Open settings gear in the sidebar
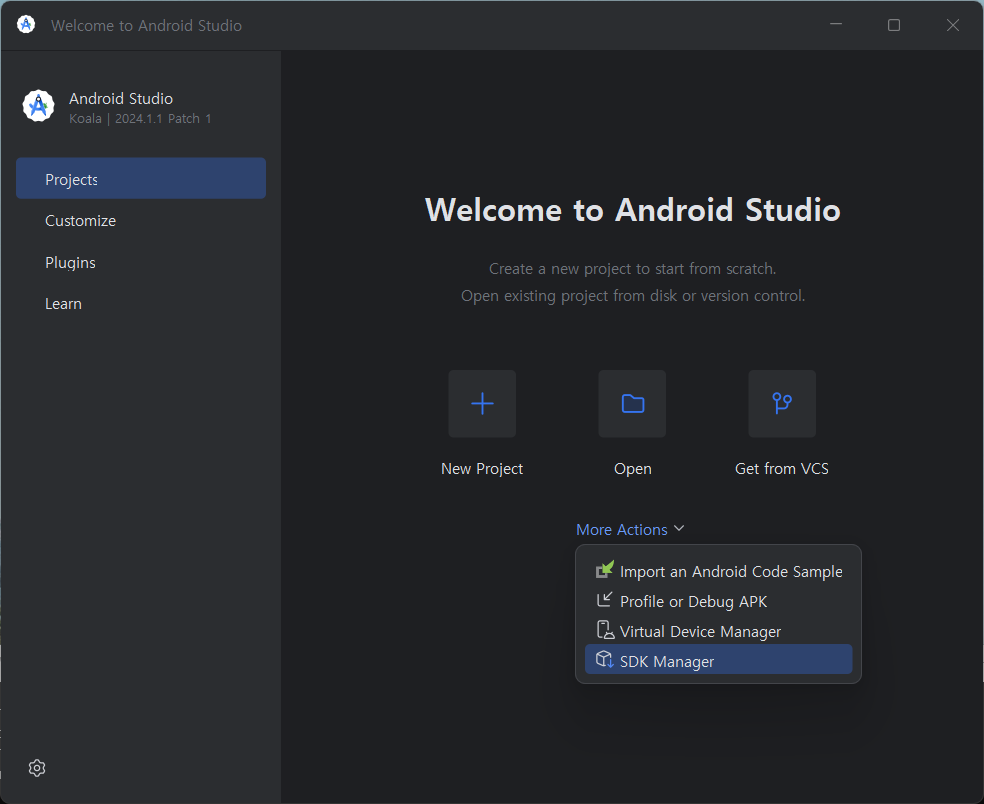 click(x=37, y=768)
